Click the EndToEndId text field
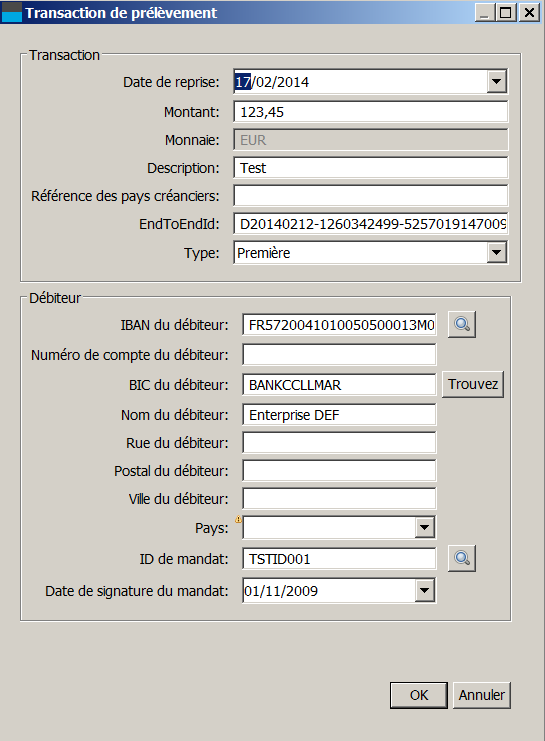Viewport: 545px width, 741px height. point(371,224)
